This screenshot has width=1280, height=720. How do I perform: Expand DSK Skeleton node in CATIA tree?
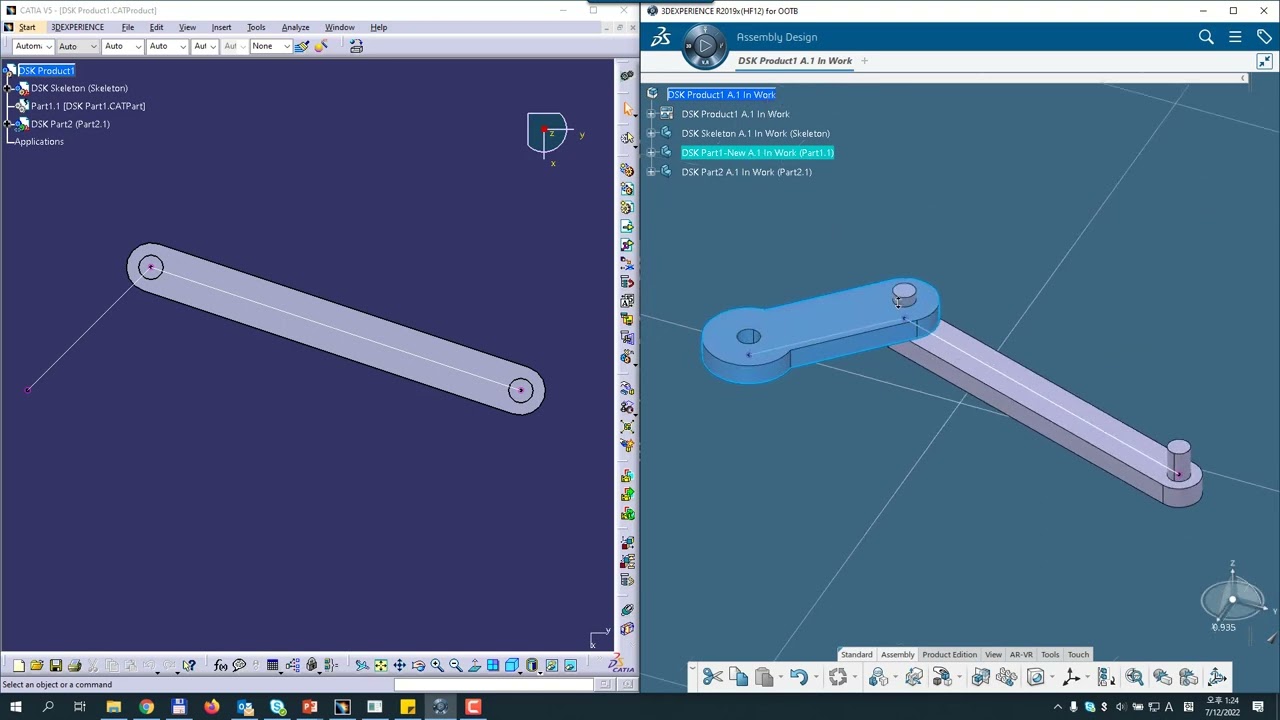click(9, 88)
